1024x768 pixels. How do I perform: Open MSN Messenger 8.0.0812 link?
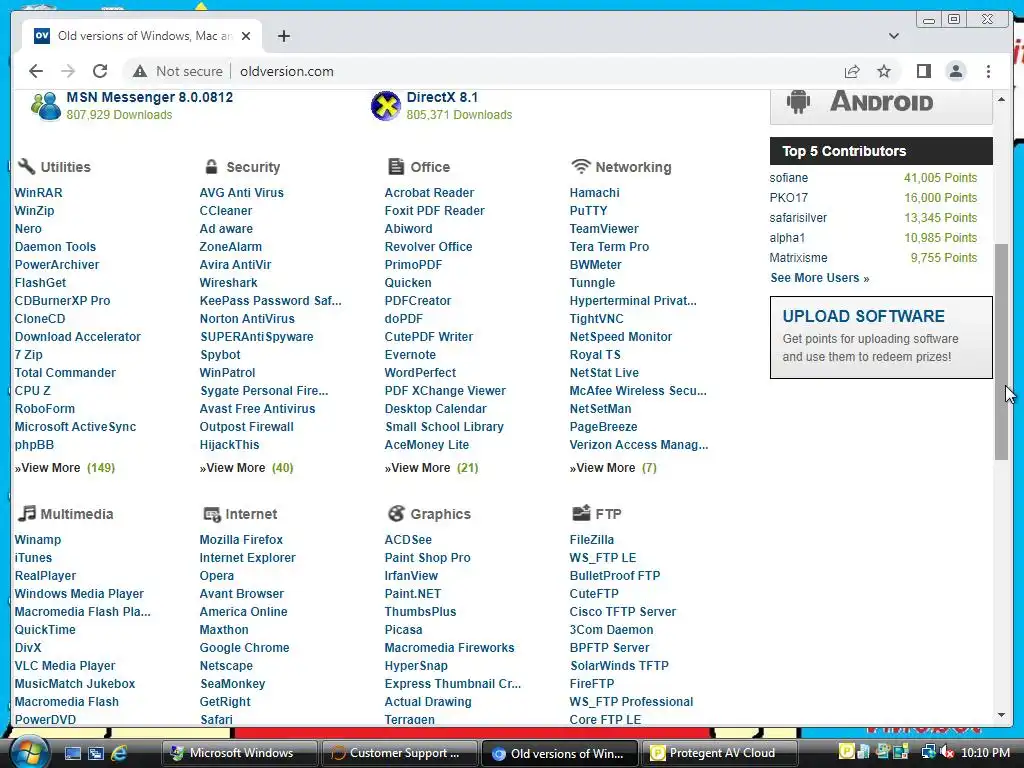coord(150,97)
